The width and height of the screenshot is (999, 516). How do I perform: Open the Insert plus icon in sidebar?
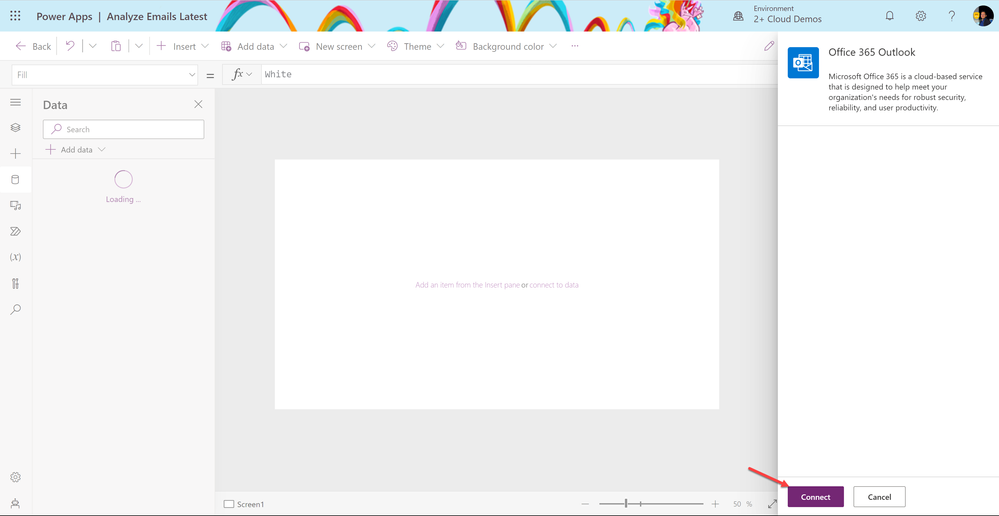click(16, 154)
